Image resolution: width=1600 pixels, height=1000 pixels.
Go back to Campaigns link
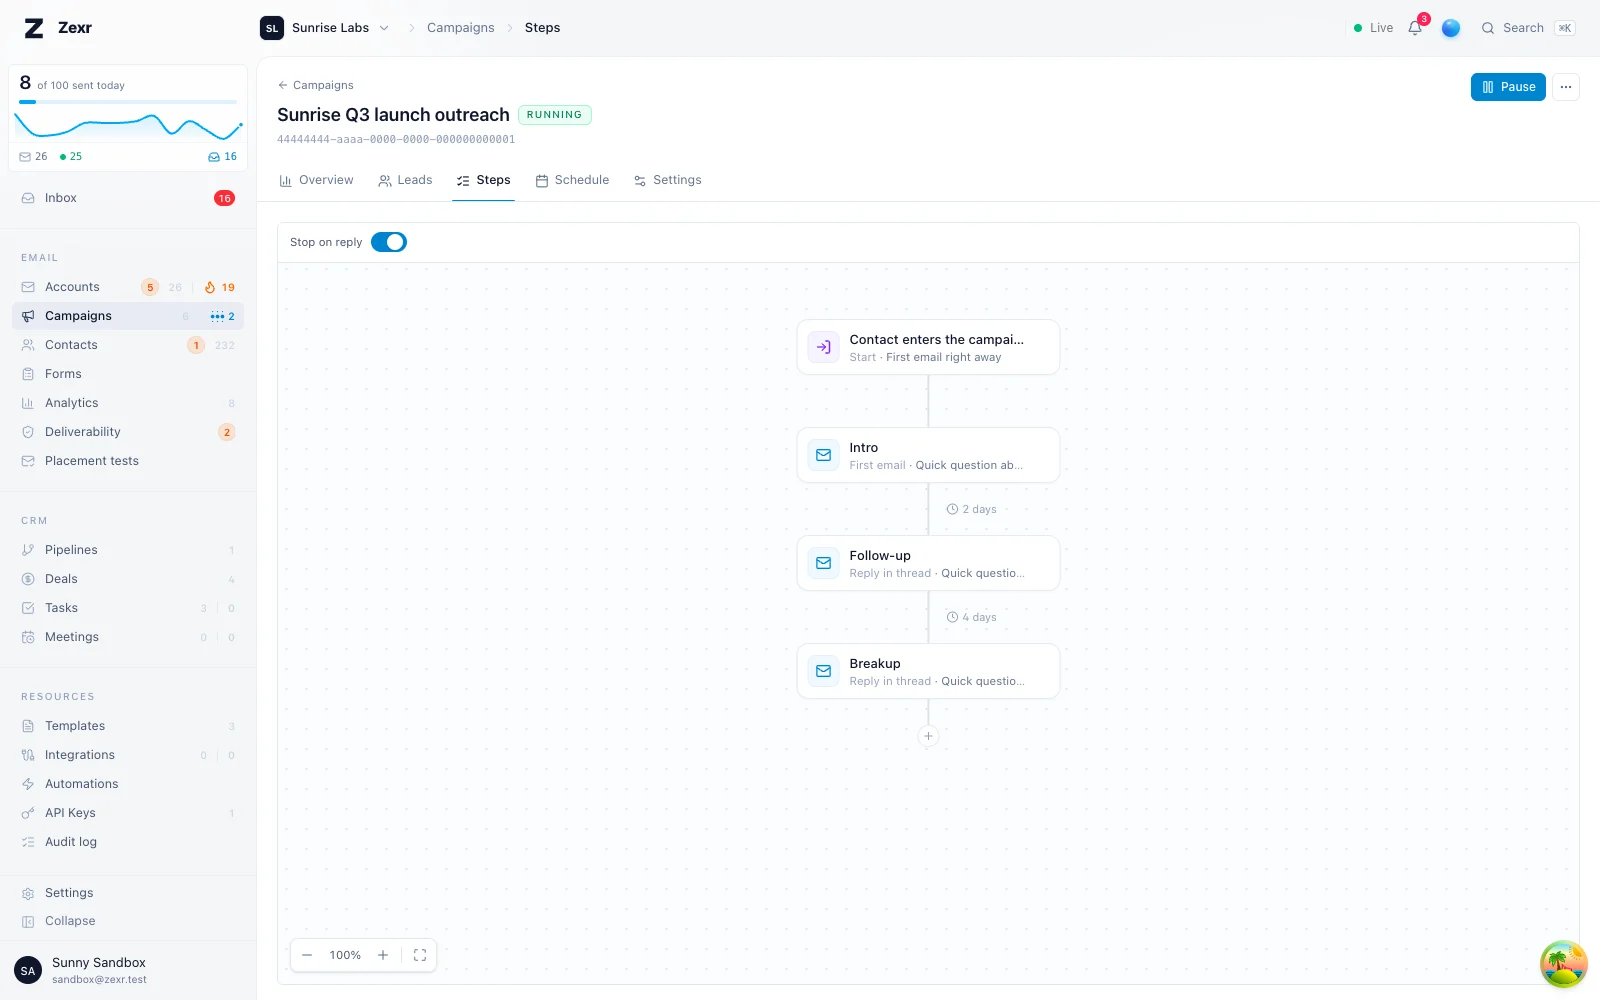point(316,85)
